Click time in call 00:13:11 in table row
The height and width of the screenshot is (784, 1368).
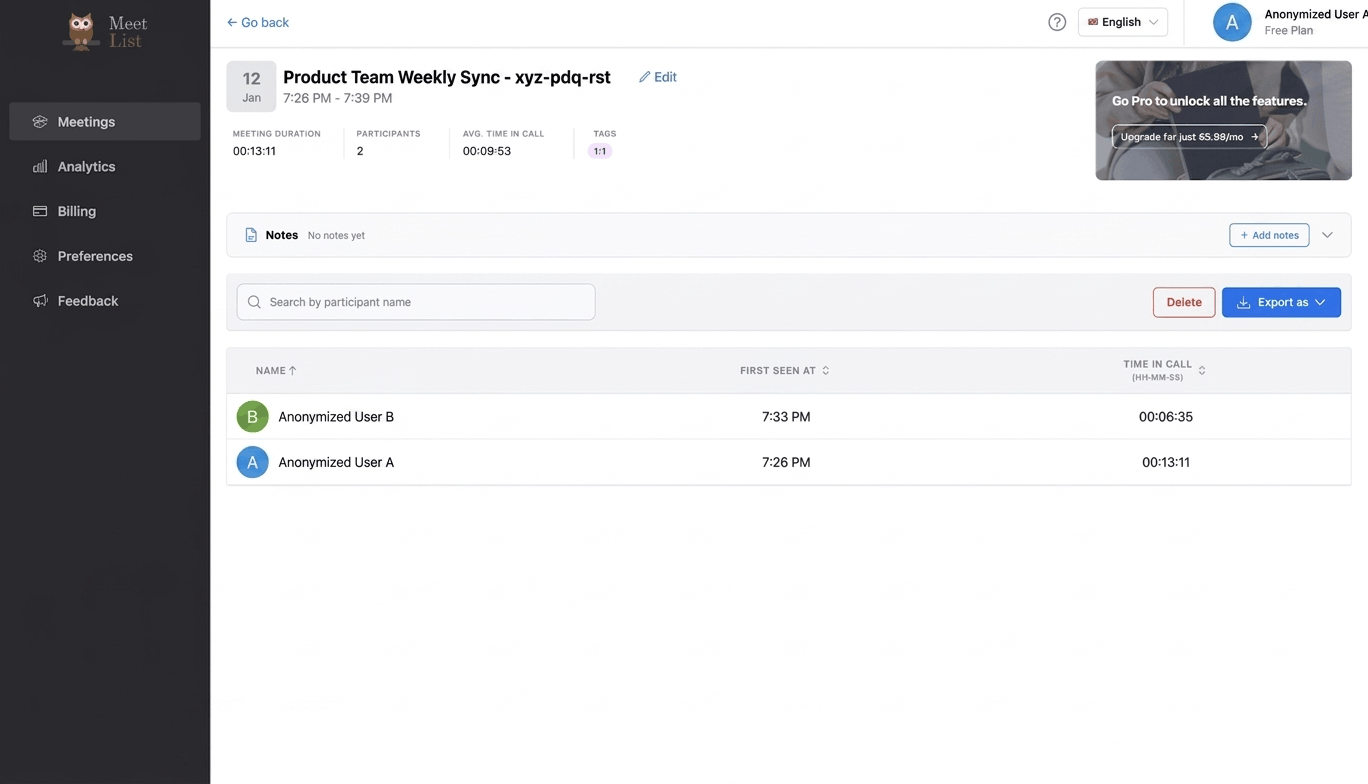point(1166,463)
